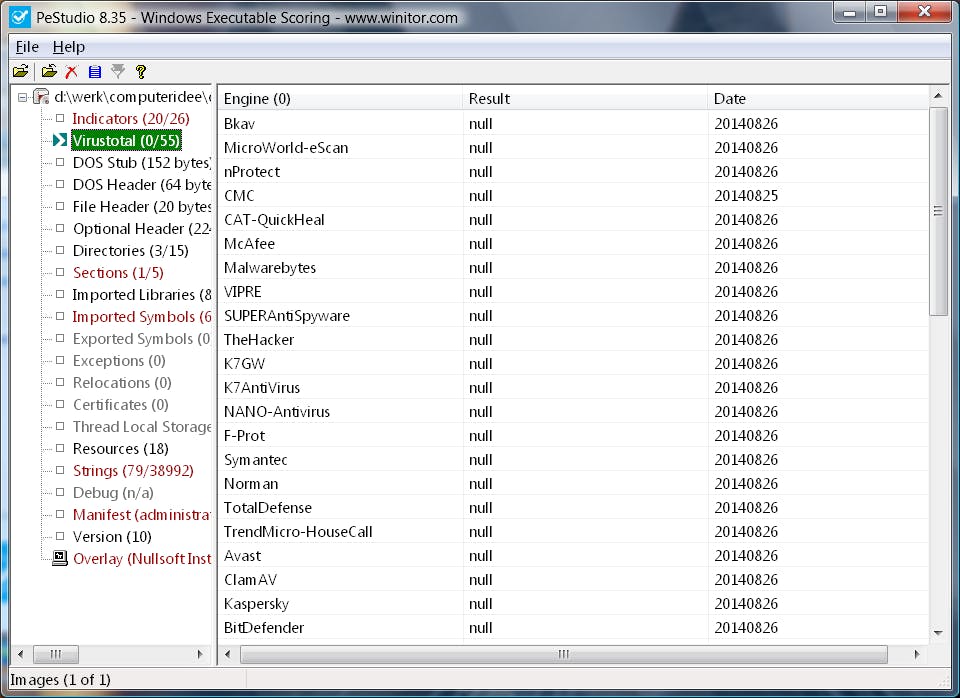Open the Help menu
The width and height of the screenshot is (960, 698).
point(69,47)
